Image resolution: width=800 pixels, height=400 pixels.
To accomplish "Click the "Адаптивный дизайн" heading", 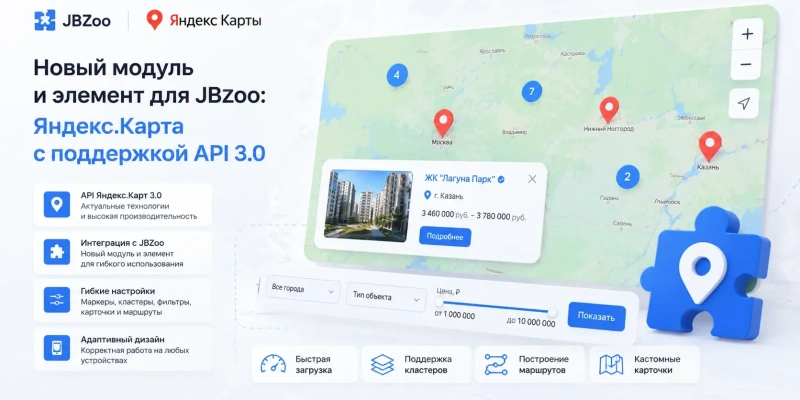I will point(122,339).
